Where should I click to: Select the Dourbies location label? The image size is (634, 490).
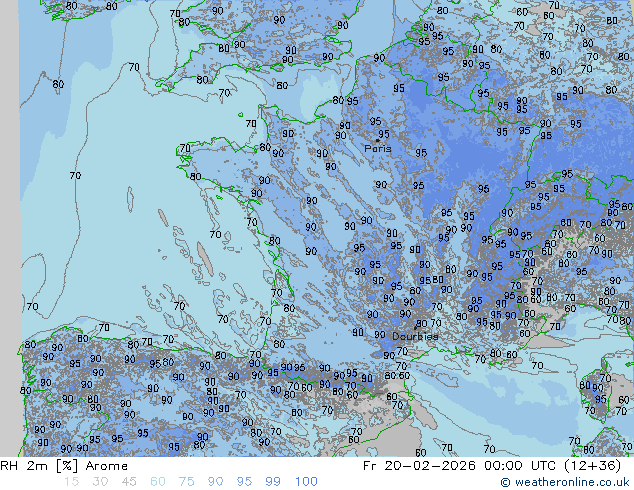click(x=415, y=336)
